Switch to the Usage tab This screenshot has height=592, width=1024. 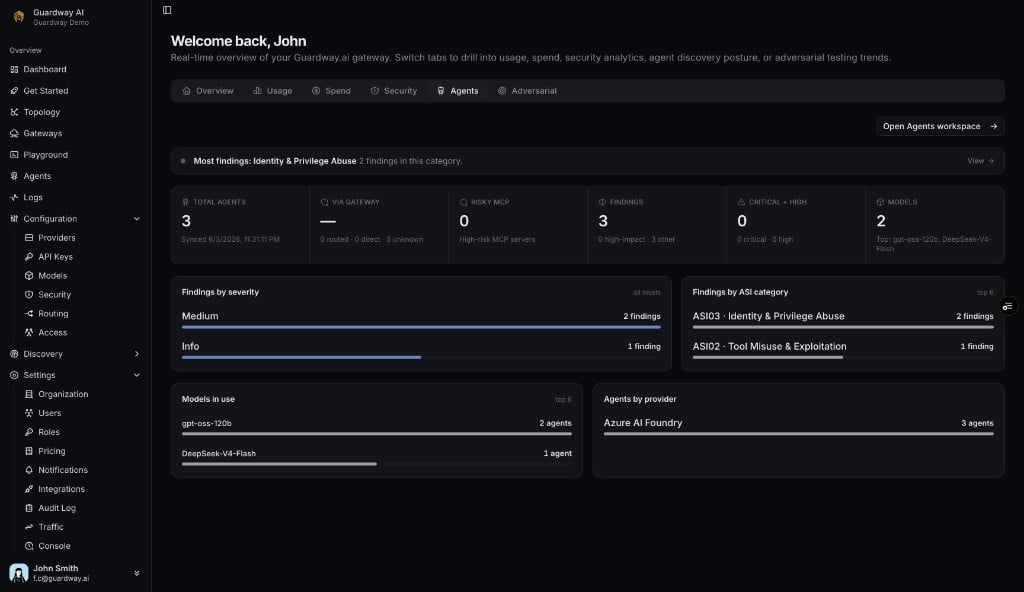tap(272, 91)
